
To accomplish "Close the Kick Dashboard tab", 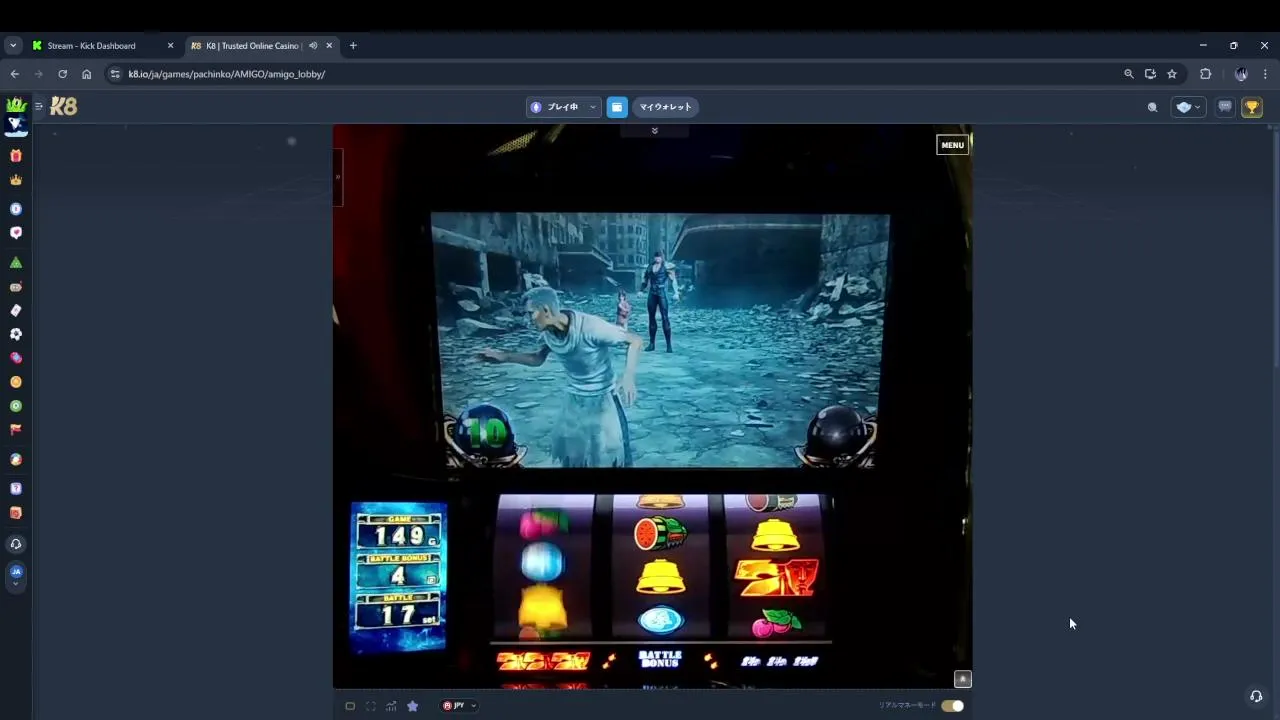I will pos(170,46).
